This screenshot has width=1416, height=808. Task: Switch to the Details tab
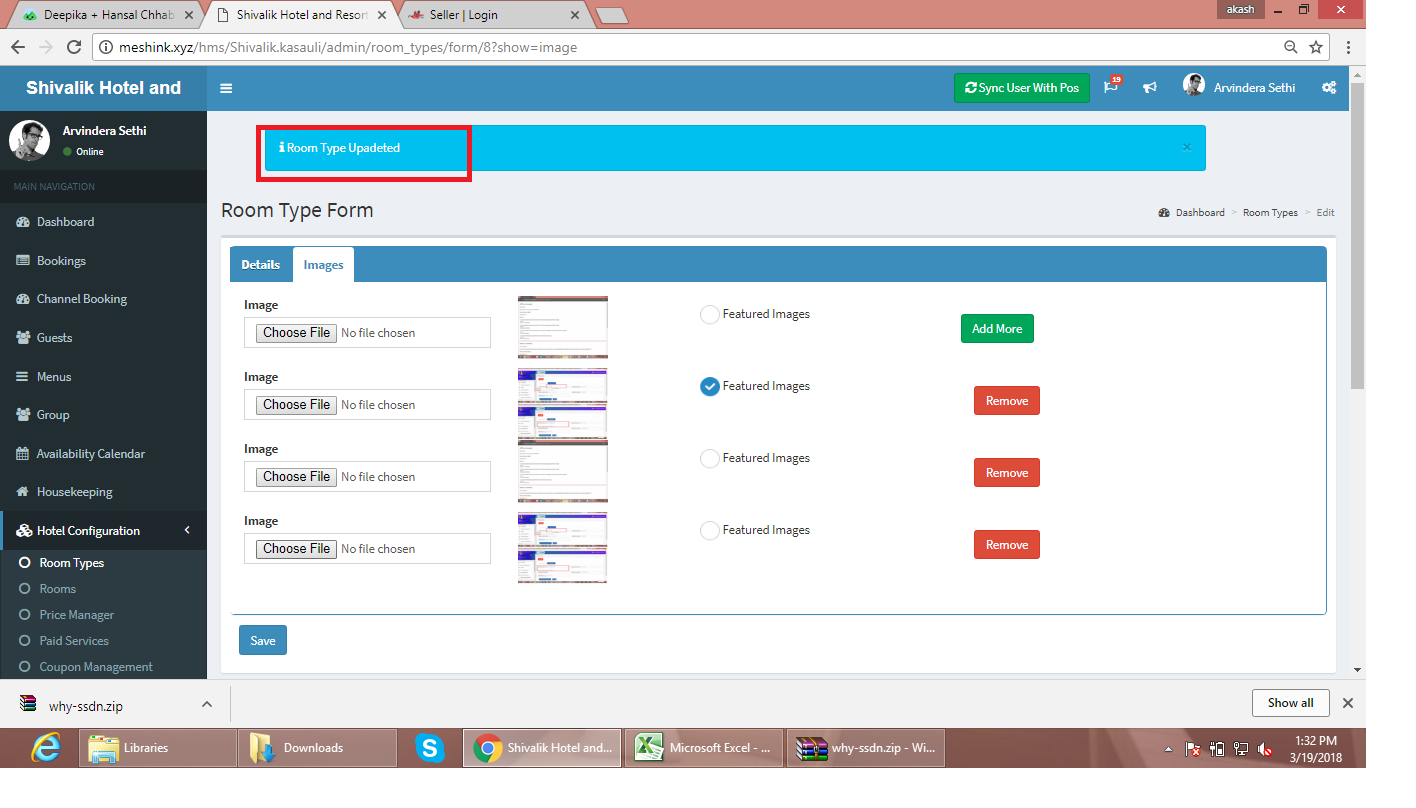tap(261, 265)
